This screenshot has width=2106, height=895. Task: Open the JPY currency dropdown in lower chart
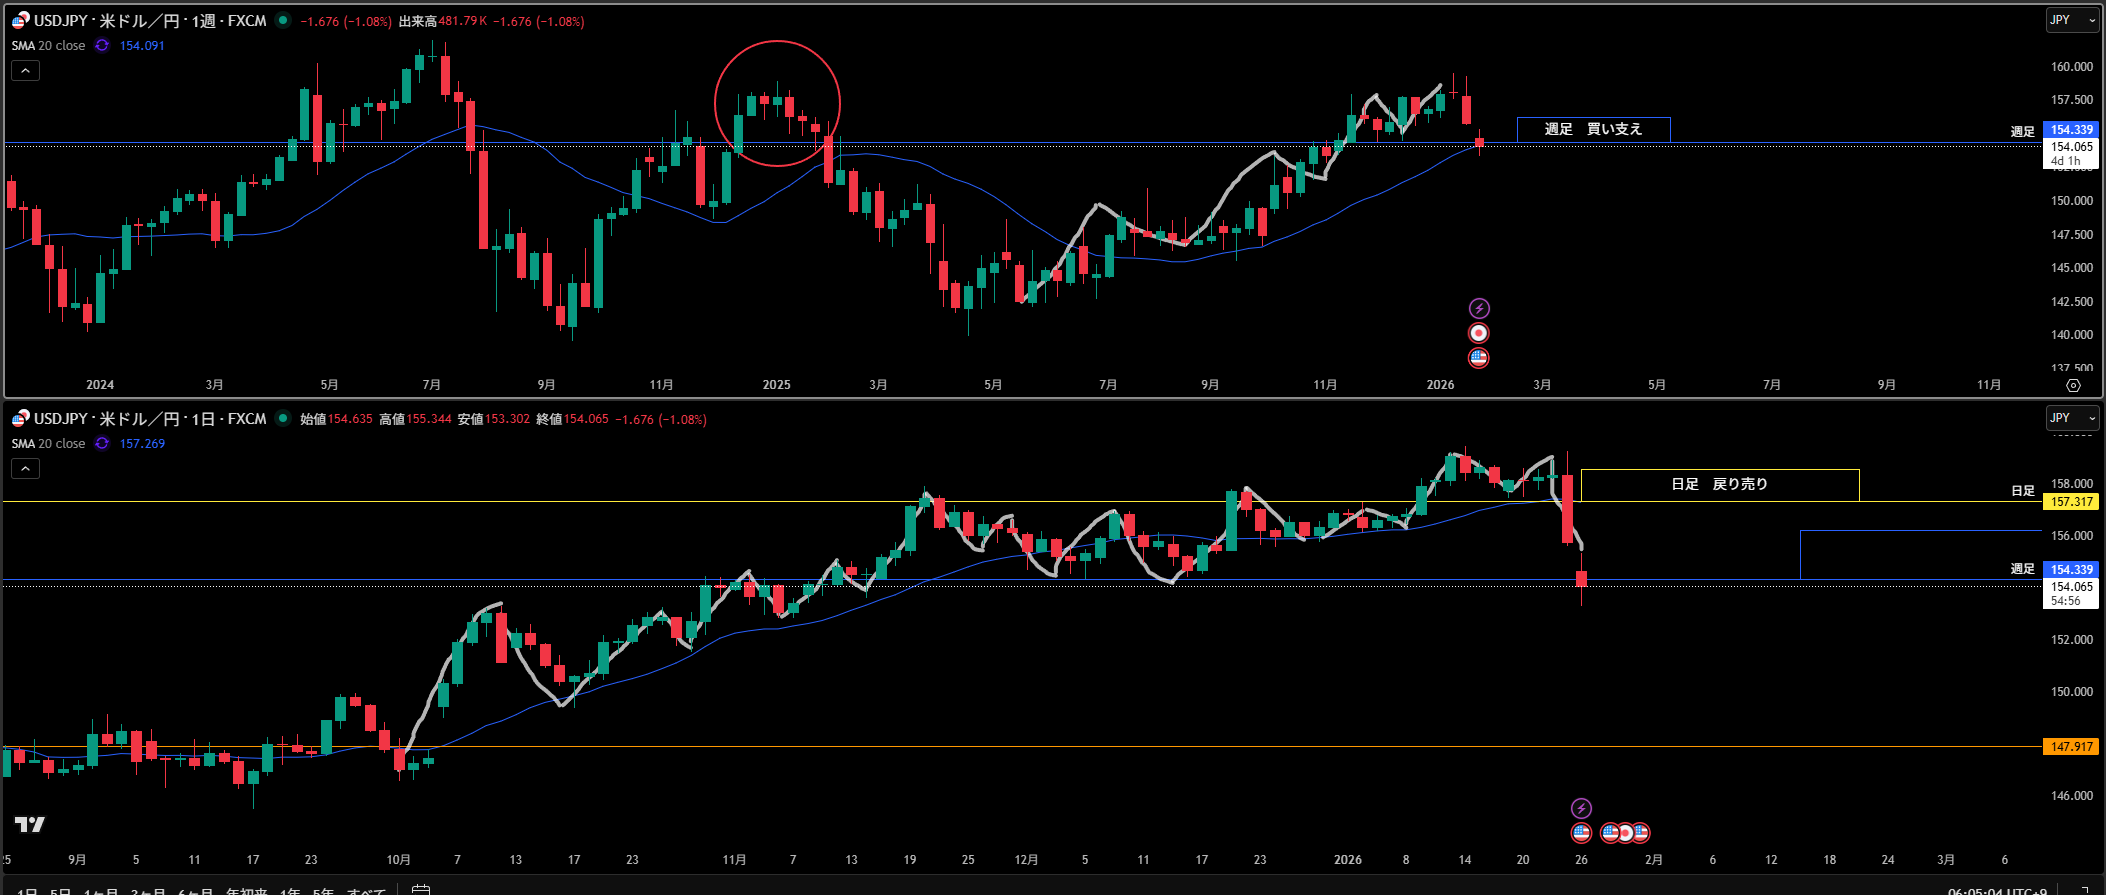click(x=2072, y=418)
